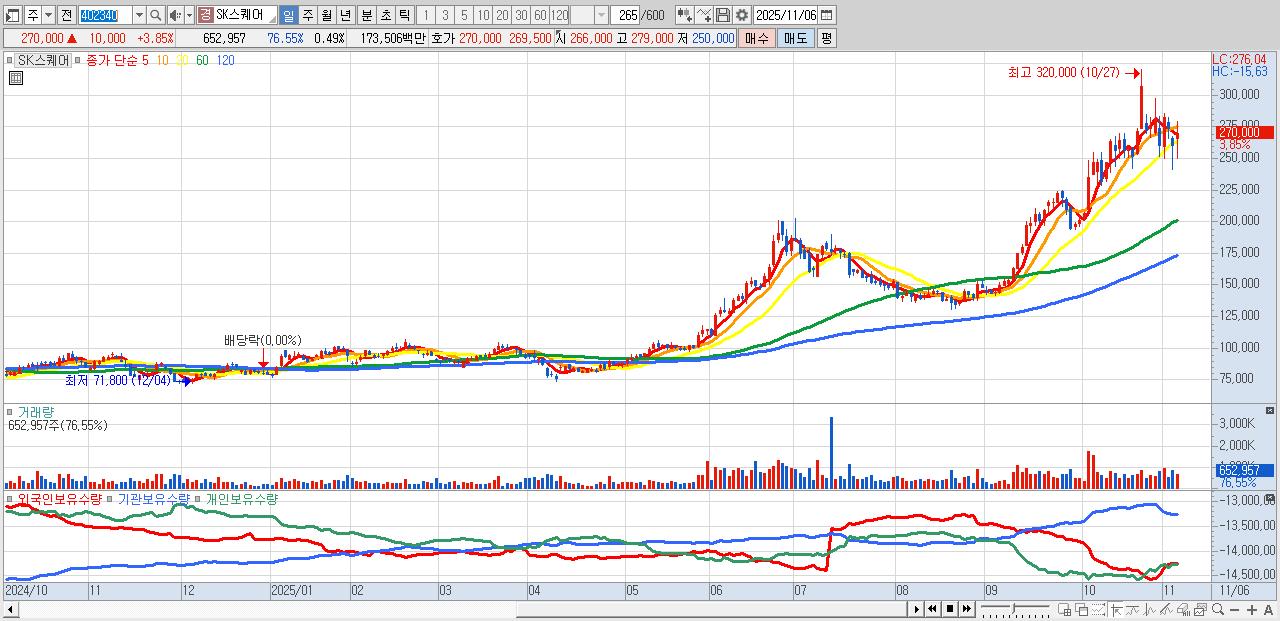Click the date field 2025/11/06
This screenshot has width=1280, height=621.
[786, 15]
